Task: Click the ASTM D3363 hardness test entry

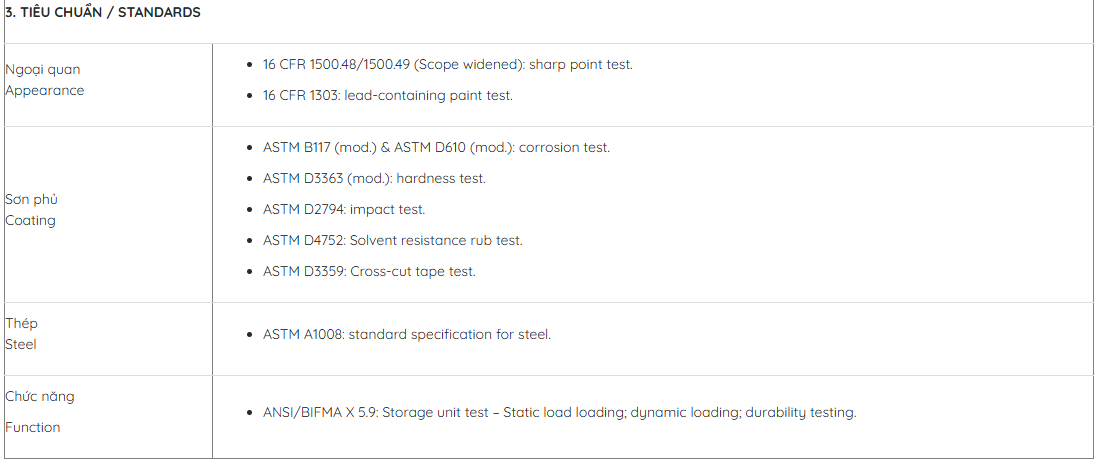Action: (374, 179)
